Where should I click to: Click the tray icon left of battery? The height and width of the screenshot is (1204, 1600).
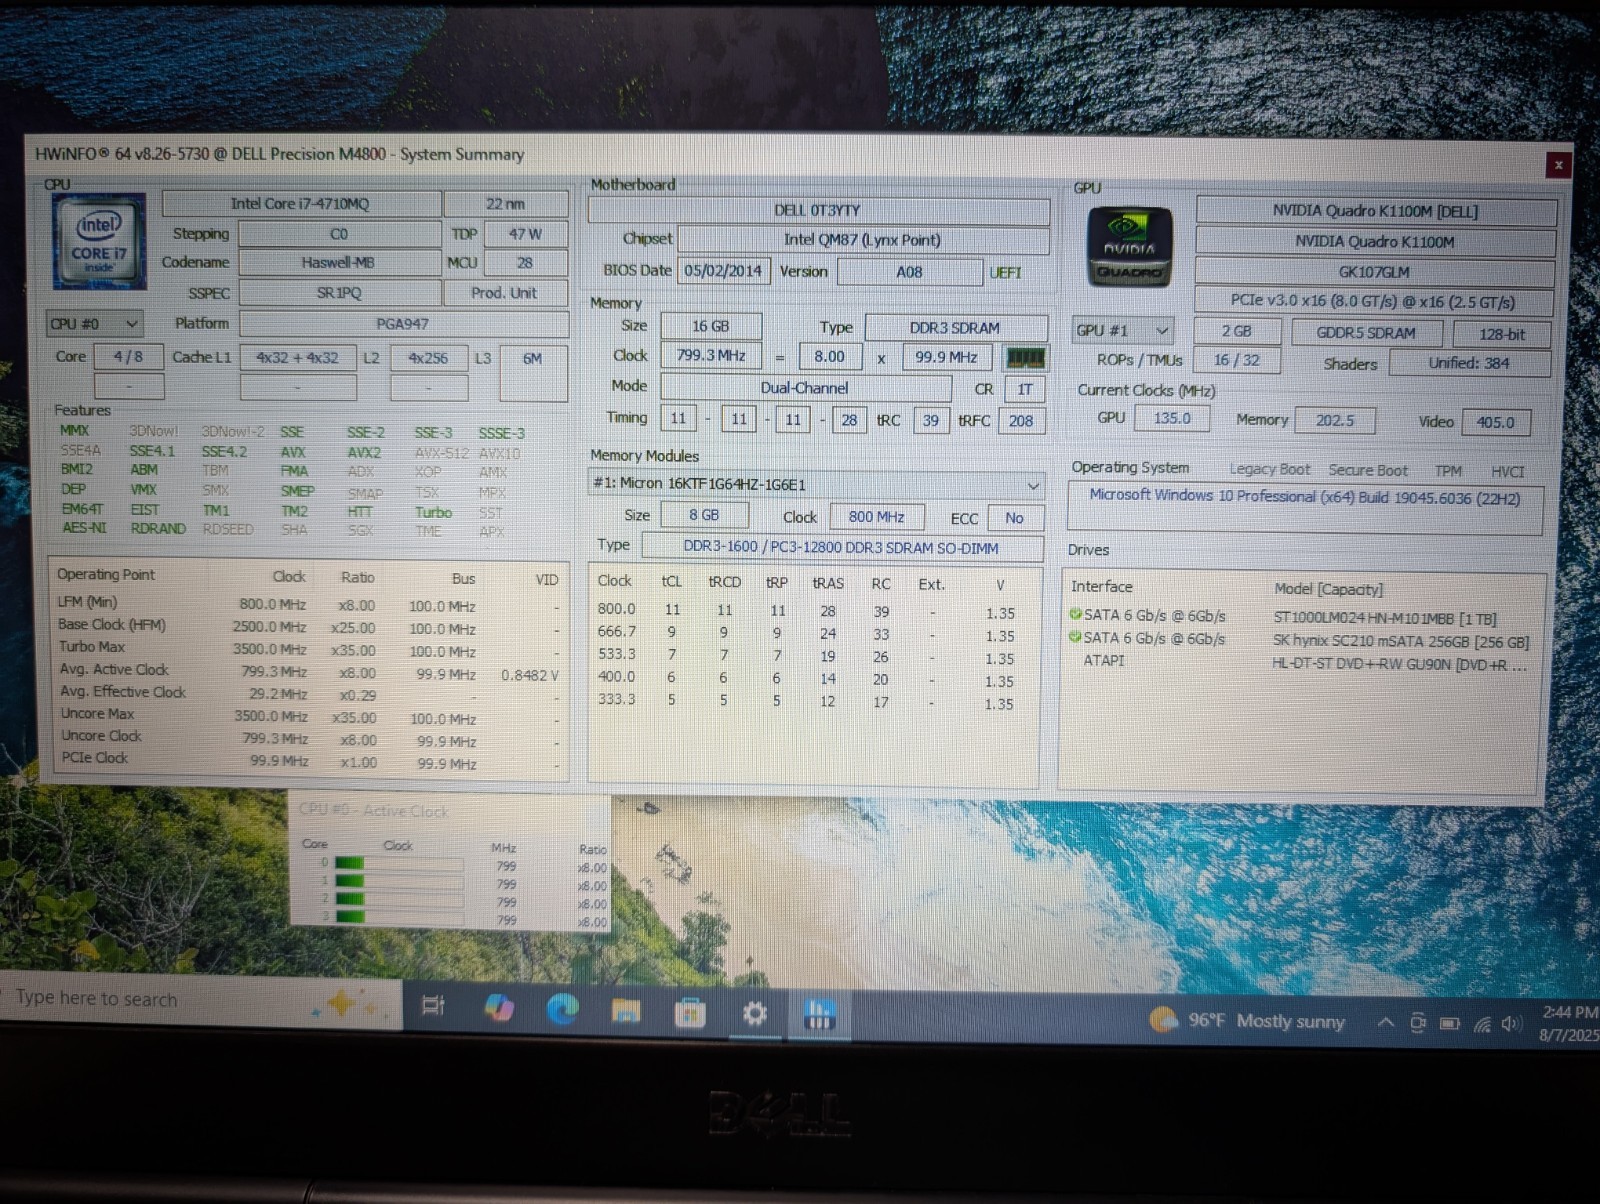click(x=1418, y=1023)
